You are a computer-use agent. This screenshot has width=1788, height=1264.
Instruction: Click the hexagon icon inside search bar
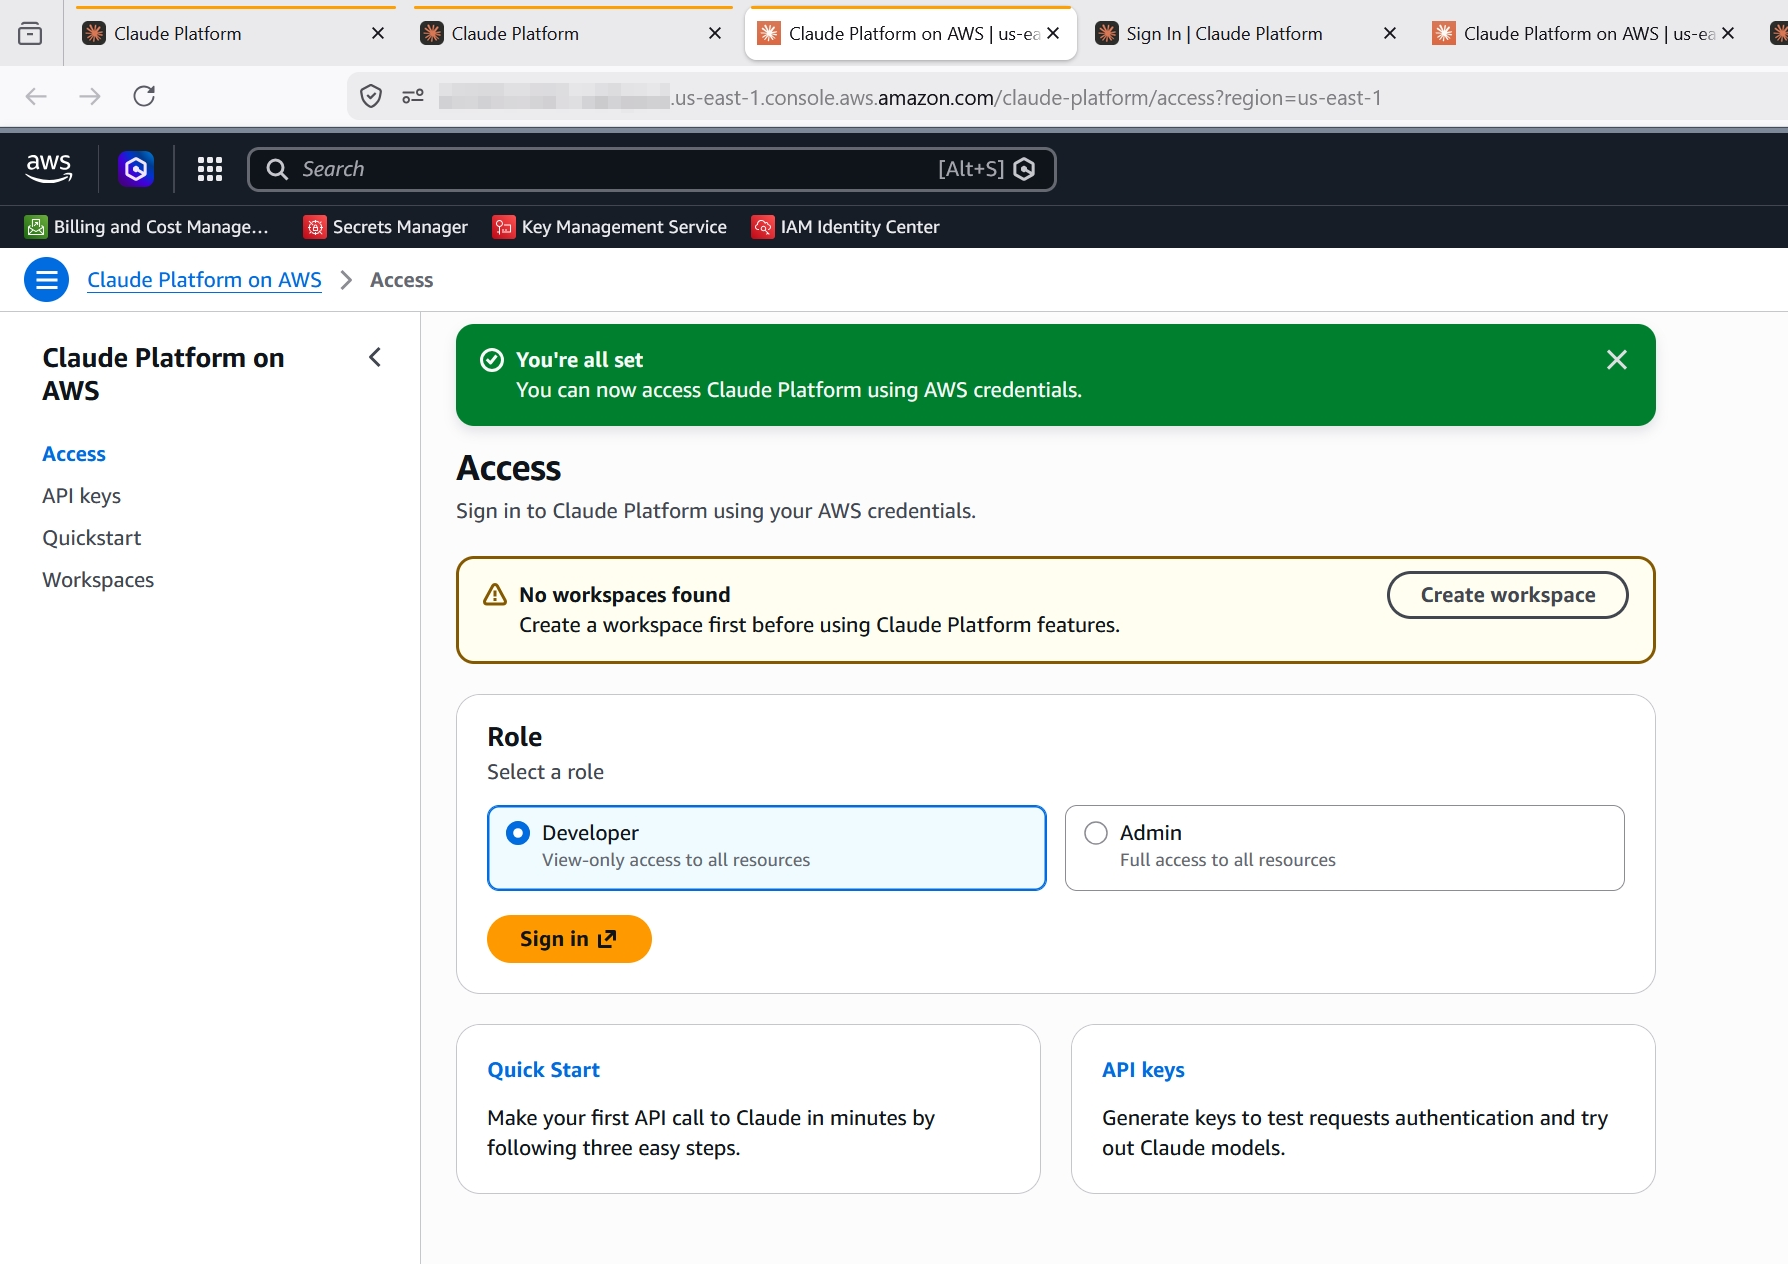tap(1024, 169)
